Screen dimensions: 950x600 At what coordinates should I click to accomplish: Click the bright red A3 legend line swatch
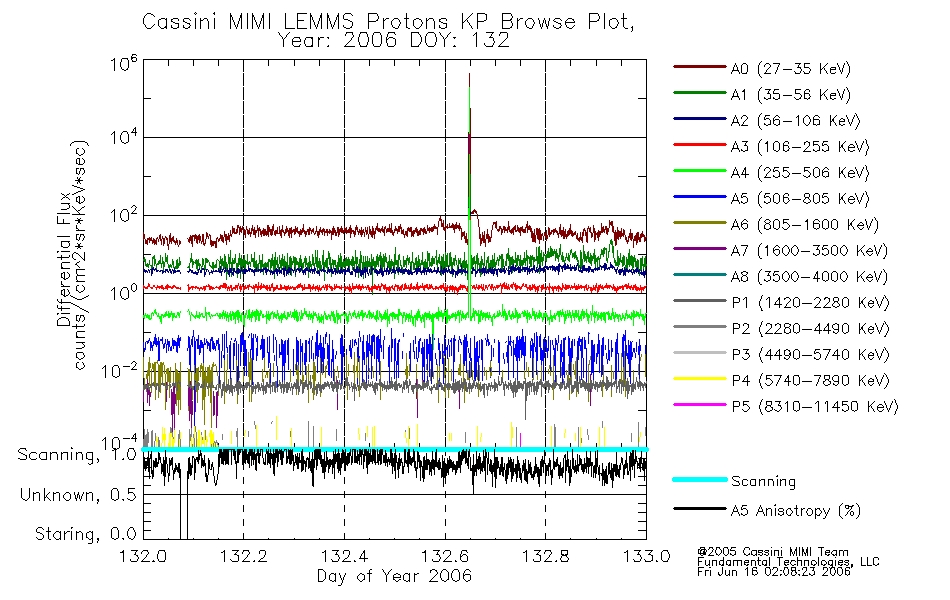click(700, 145)
